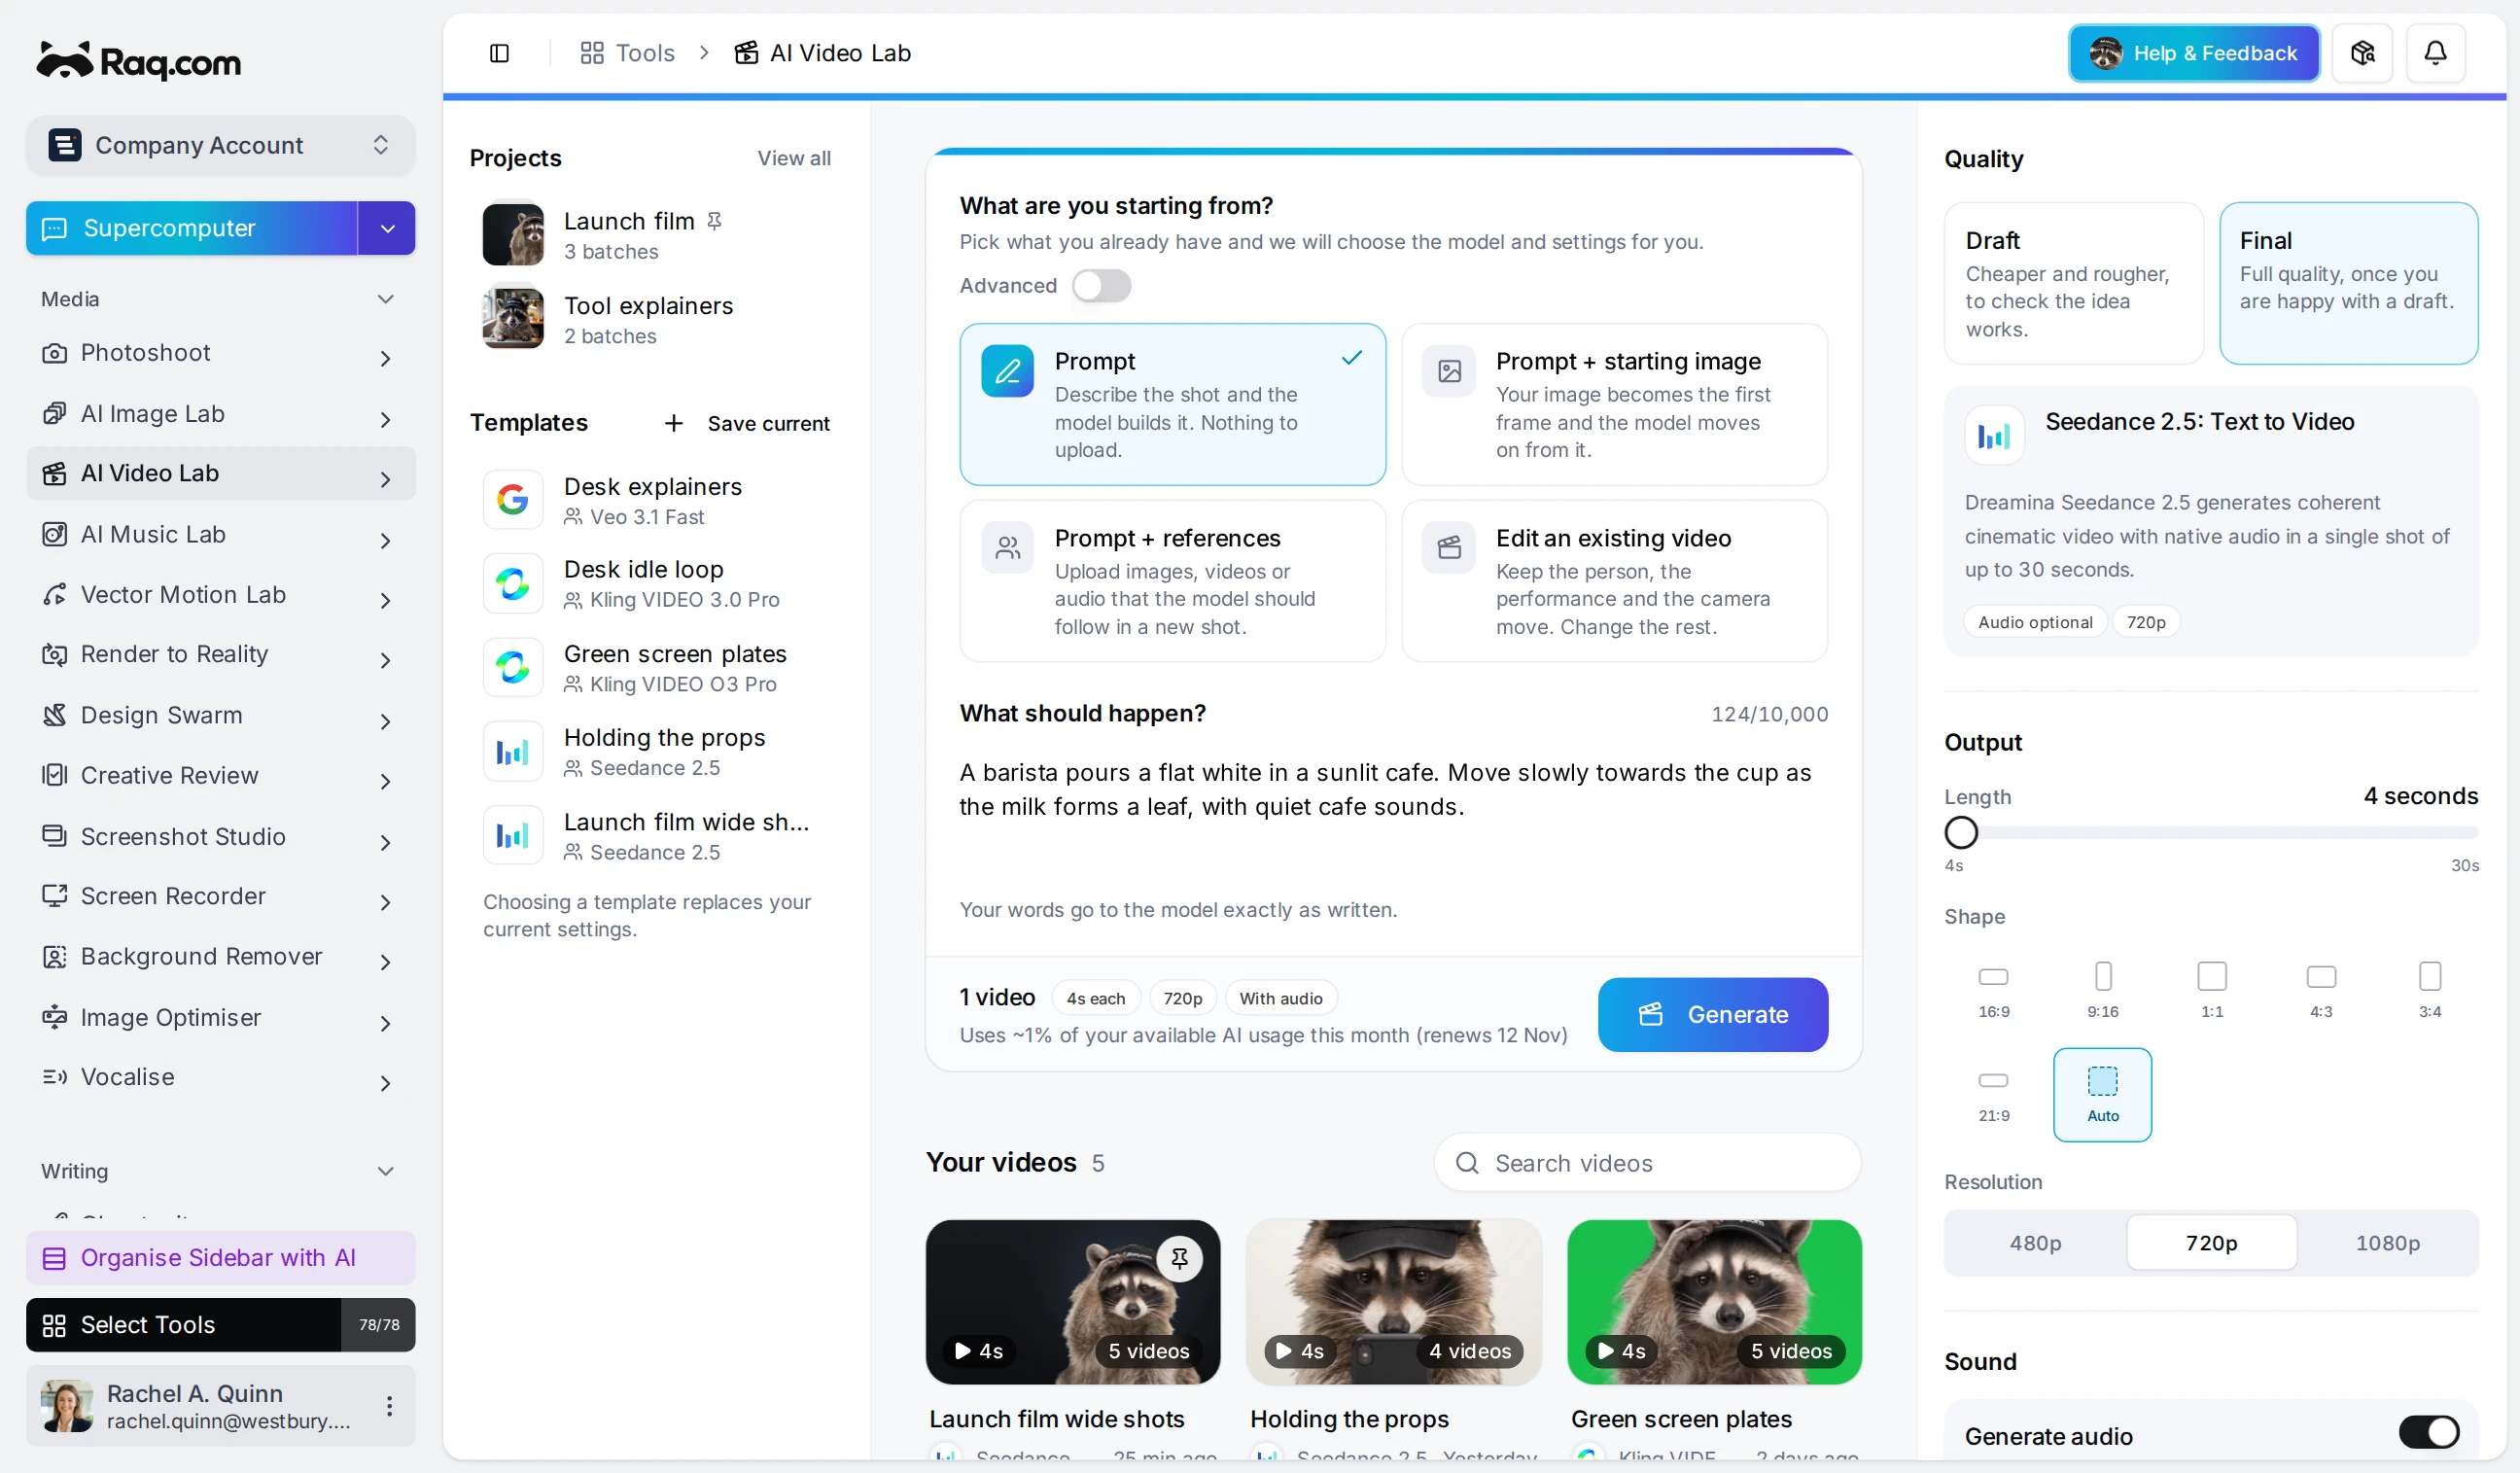The image size is (2520, 1473).
Task: Click the Generate button
Action: (1712, 1014)
